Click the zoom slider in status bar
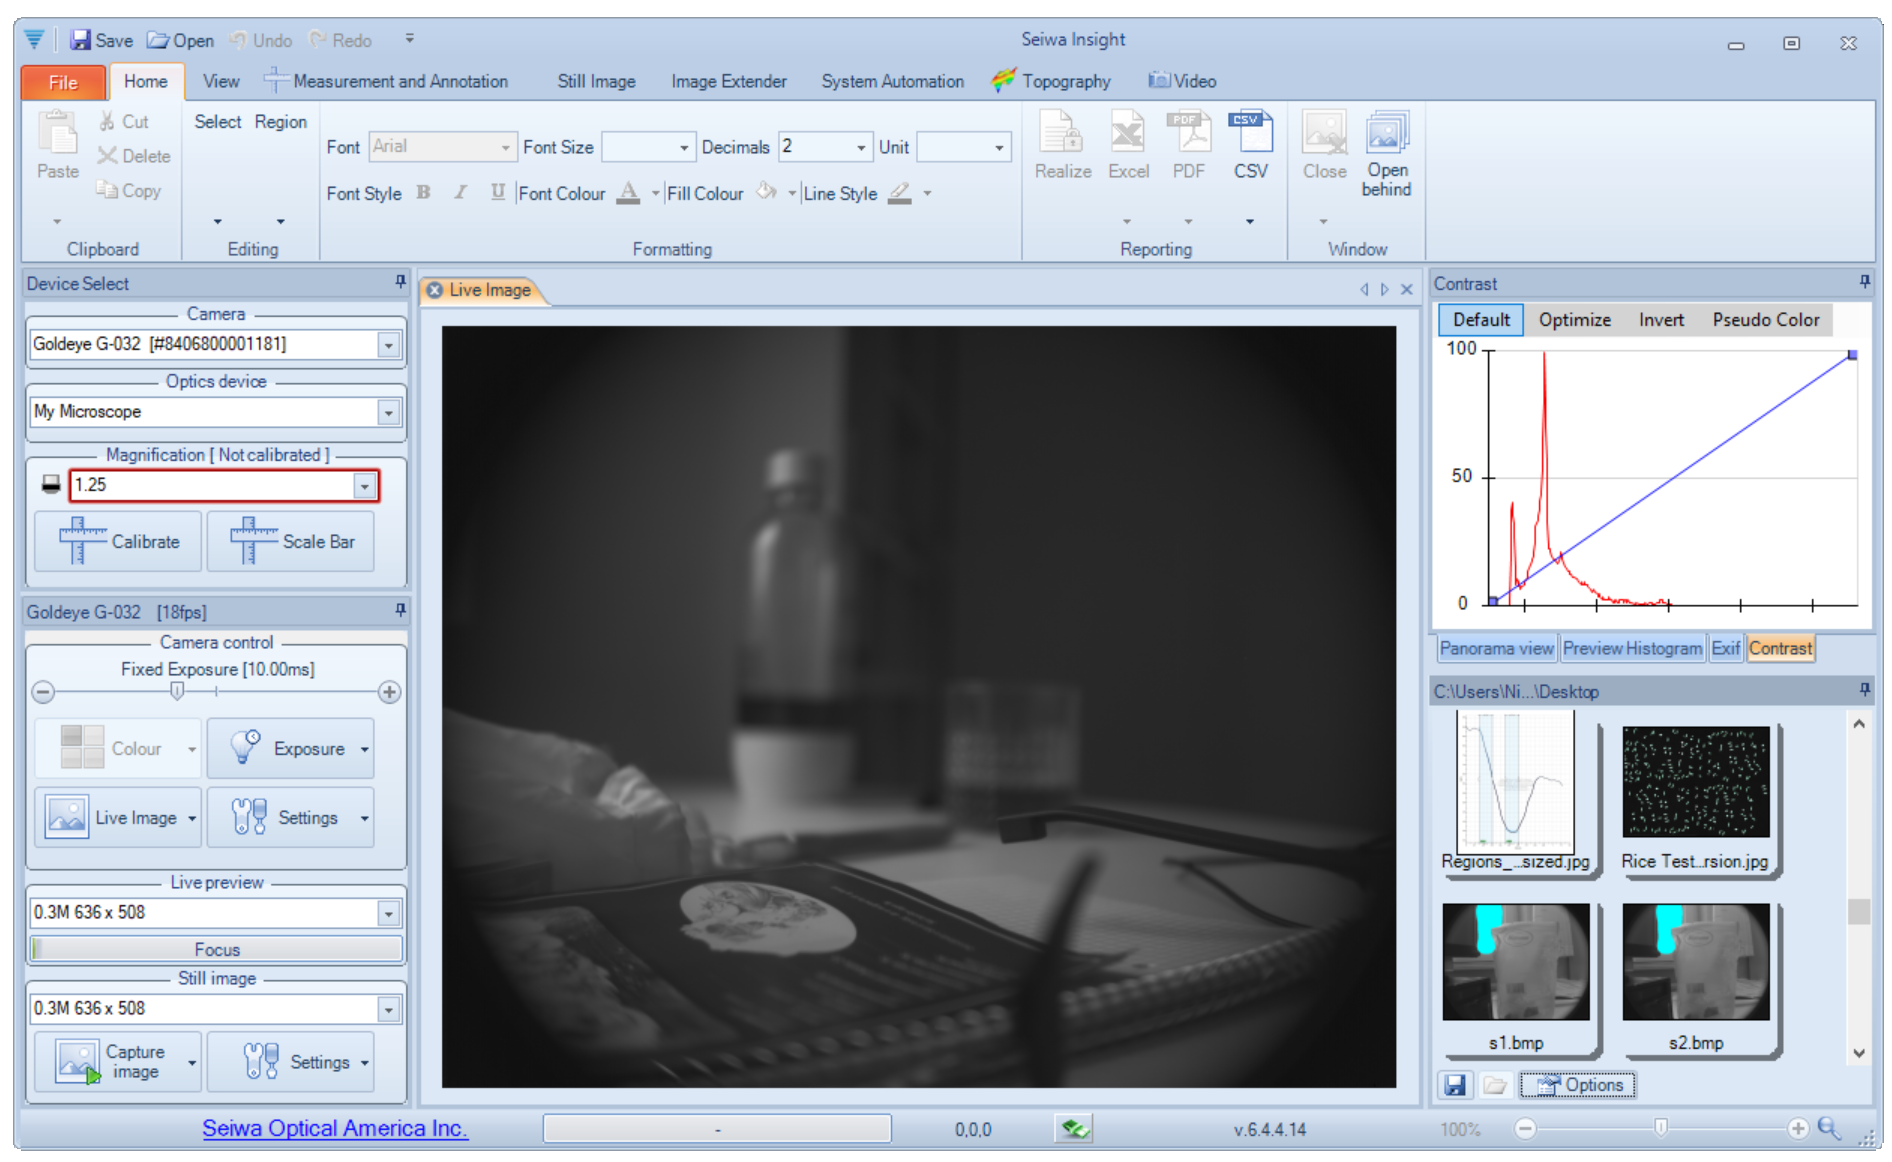The width and height of the screenshot is (1892, 1162). pyautogui.click(x=1661, y=1128)
